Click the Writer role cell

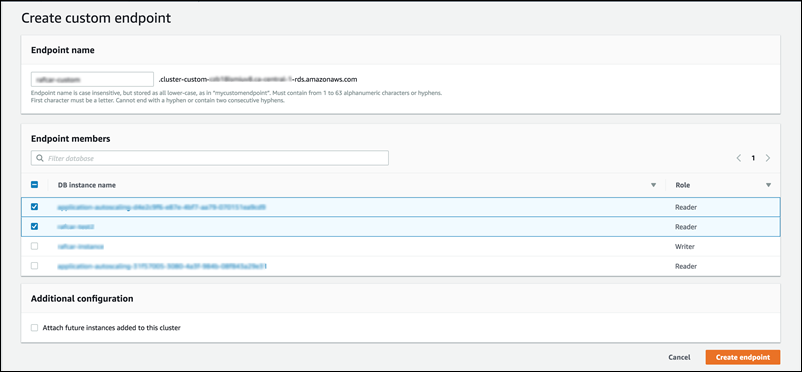click(x=684, y=247)
